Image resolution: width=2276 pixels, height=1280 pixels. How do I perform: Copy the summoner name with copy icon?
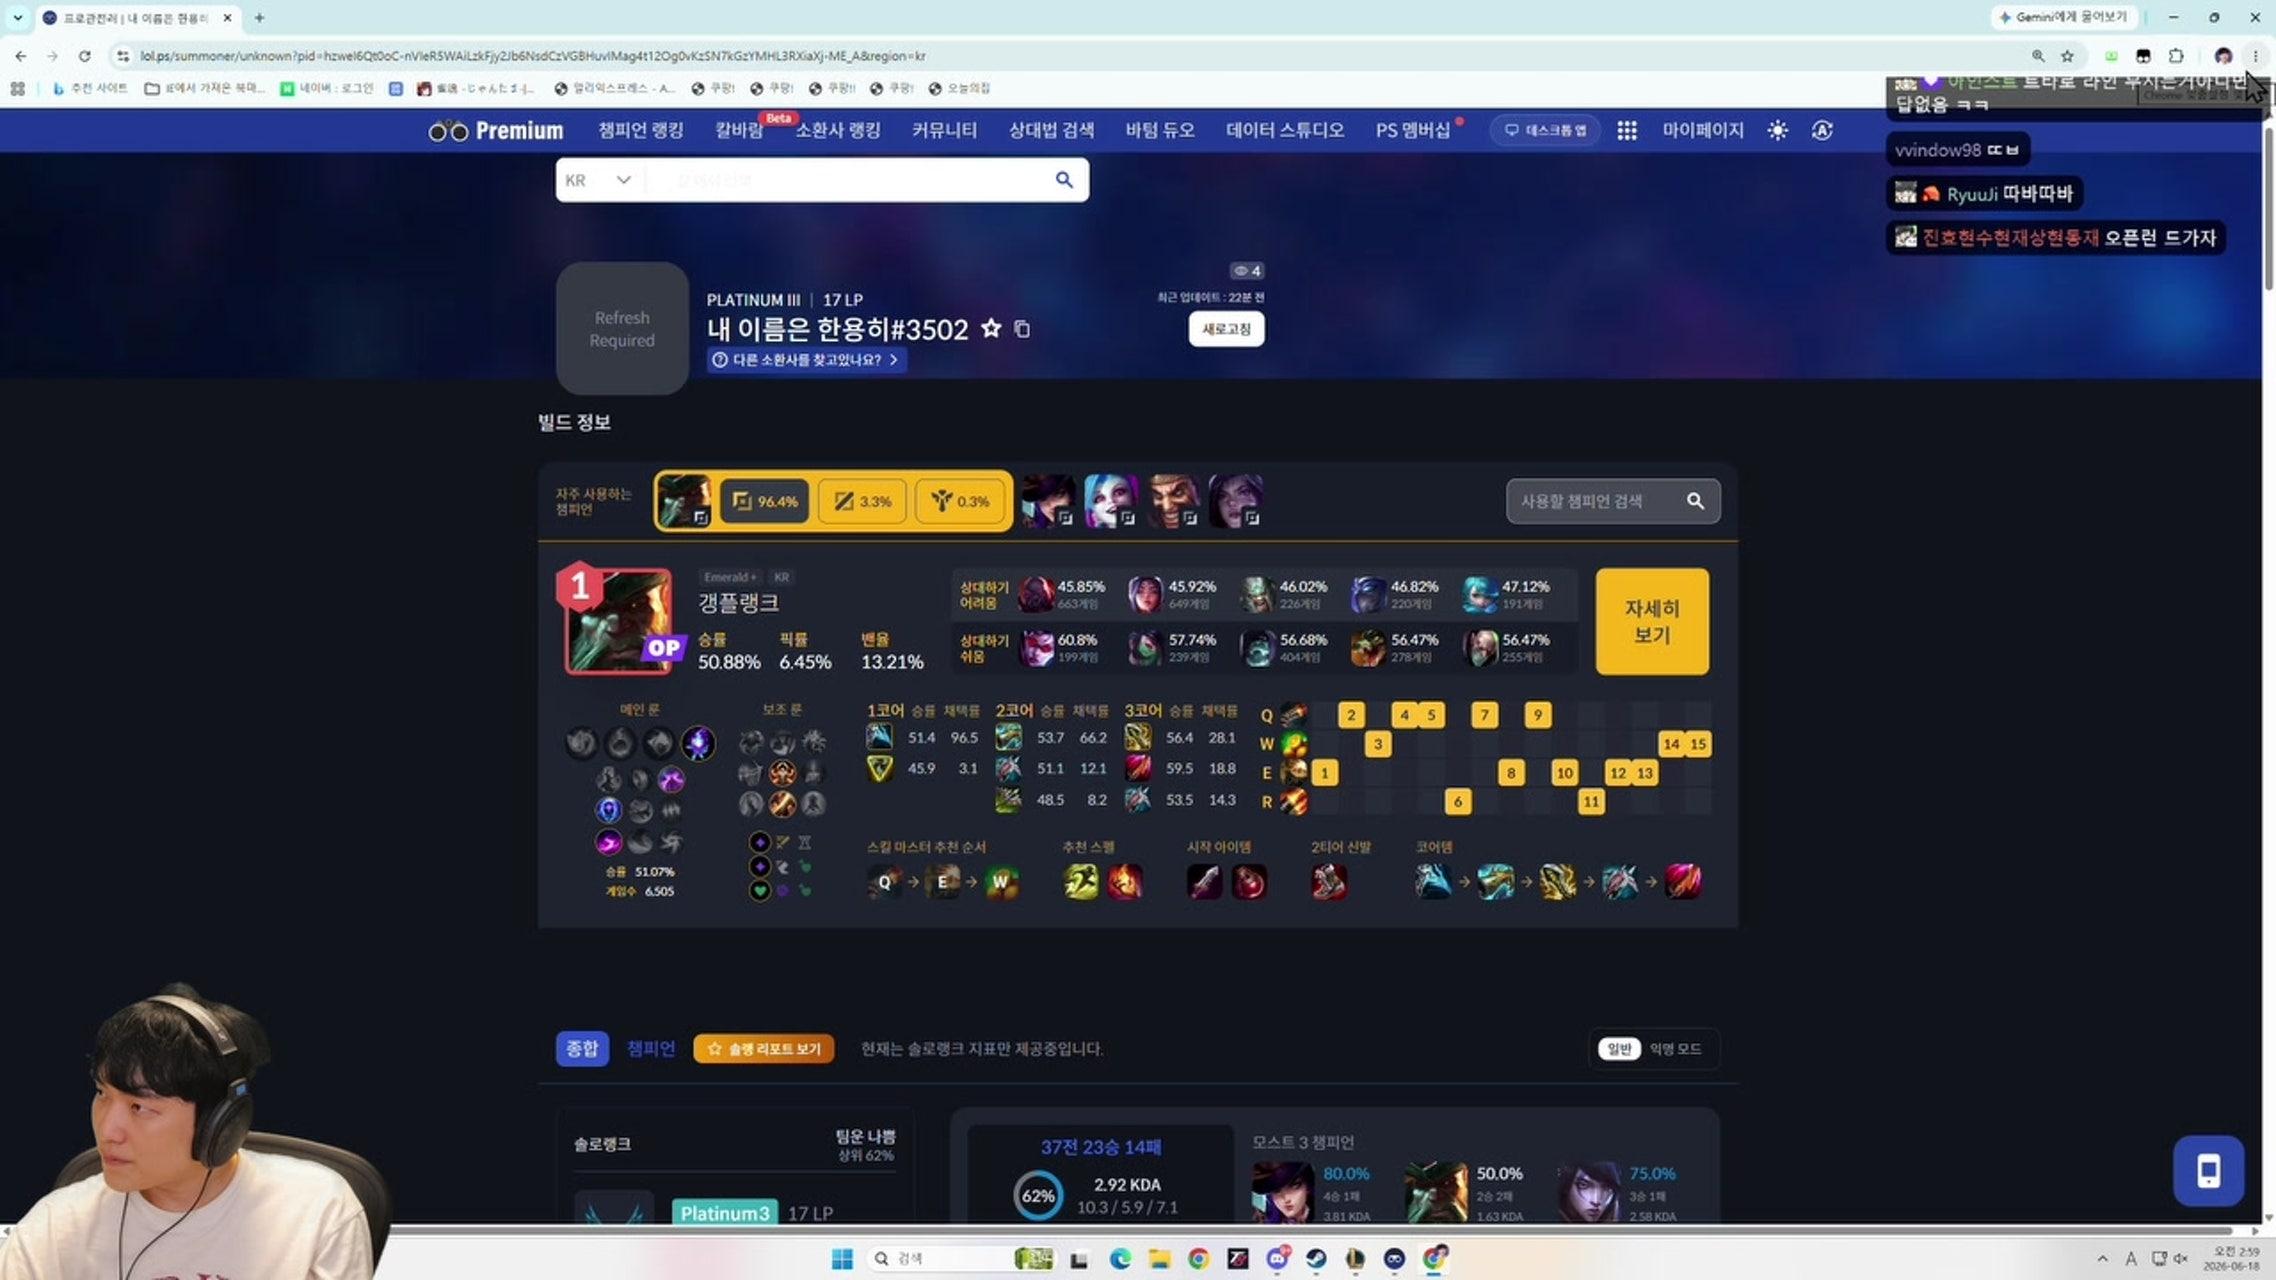pos(1022,329)
